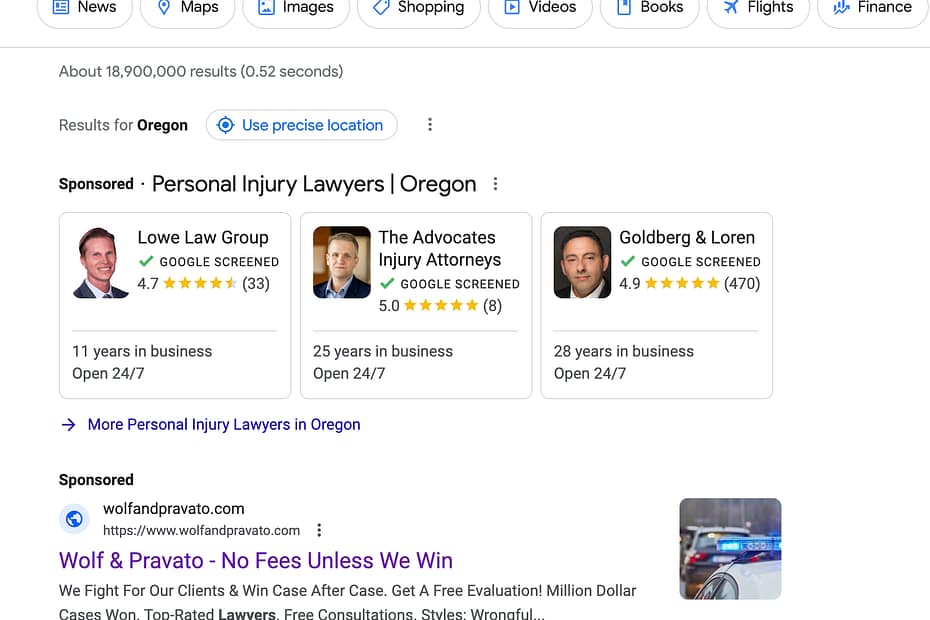Go to the Videos tab
The width and height of the screenshot is (930, 620).
(x=540, y=8)
